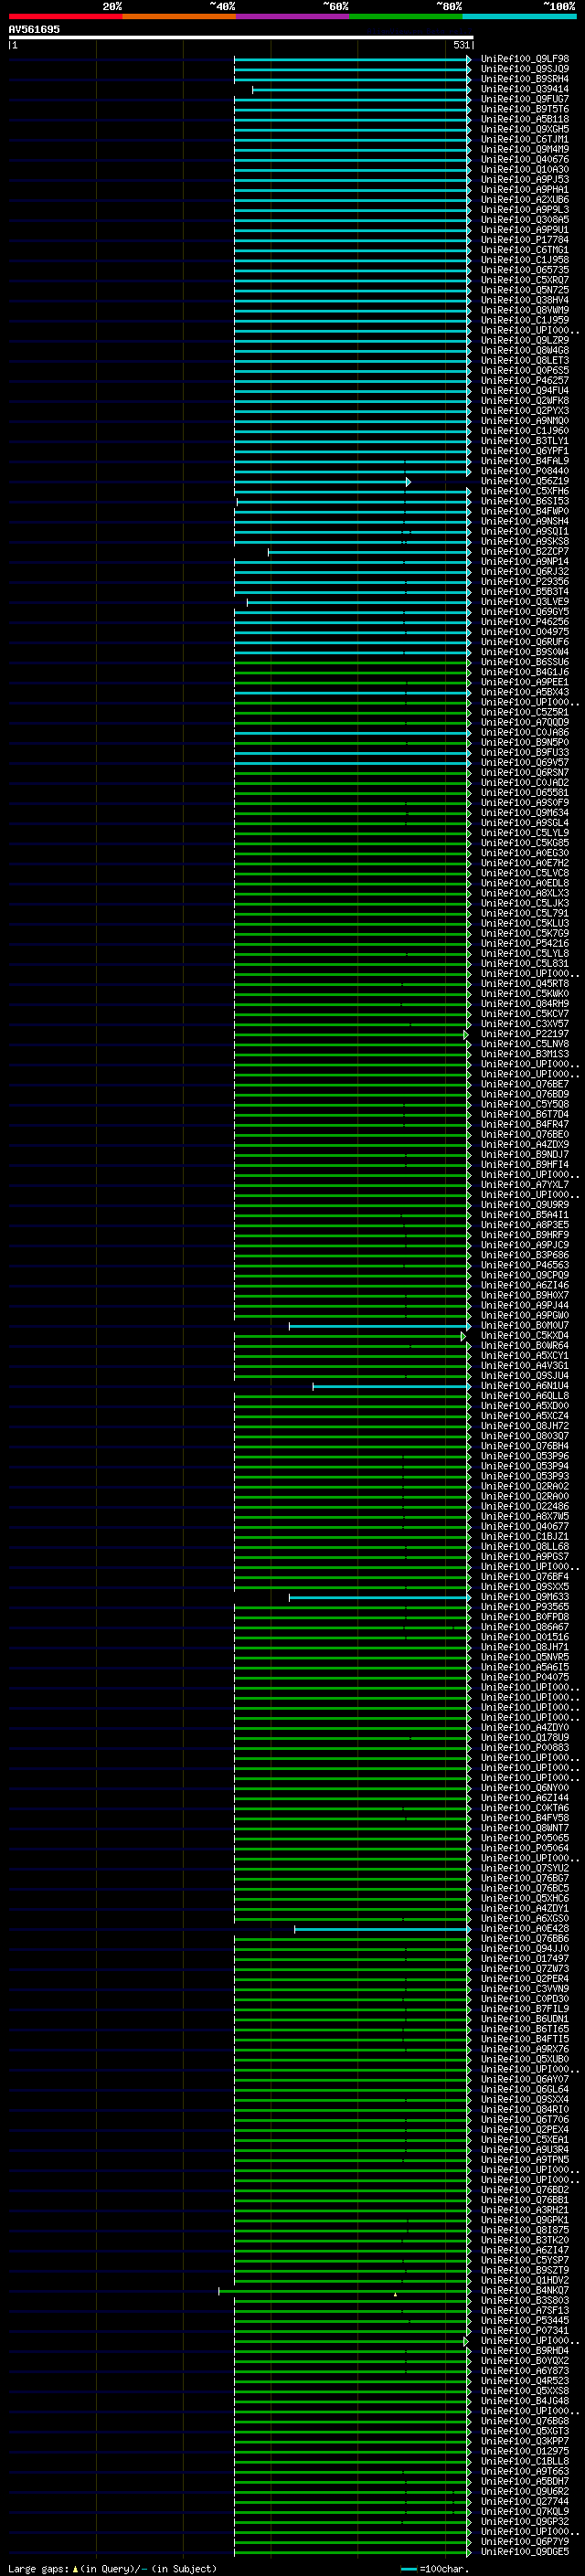Click label UniRef100_P04075

525,1677
